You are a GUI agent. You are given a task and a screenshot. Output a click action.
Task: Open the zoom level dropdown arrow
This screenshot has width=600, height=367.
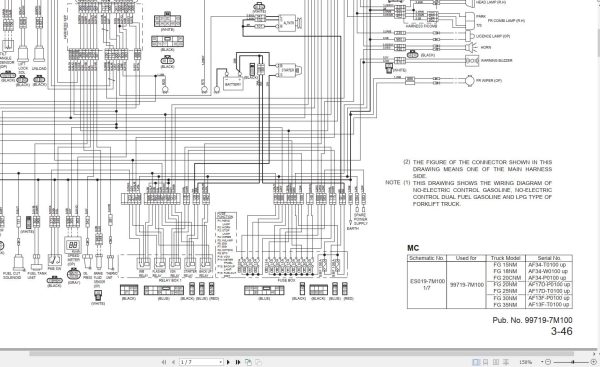coord(542,362)
